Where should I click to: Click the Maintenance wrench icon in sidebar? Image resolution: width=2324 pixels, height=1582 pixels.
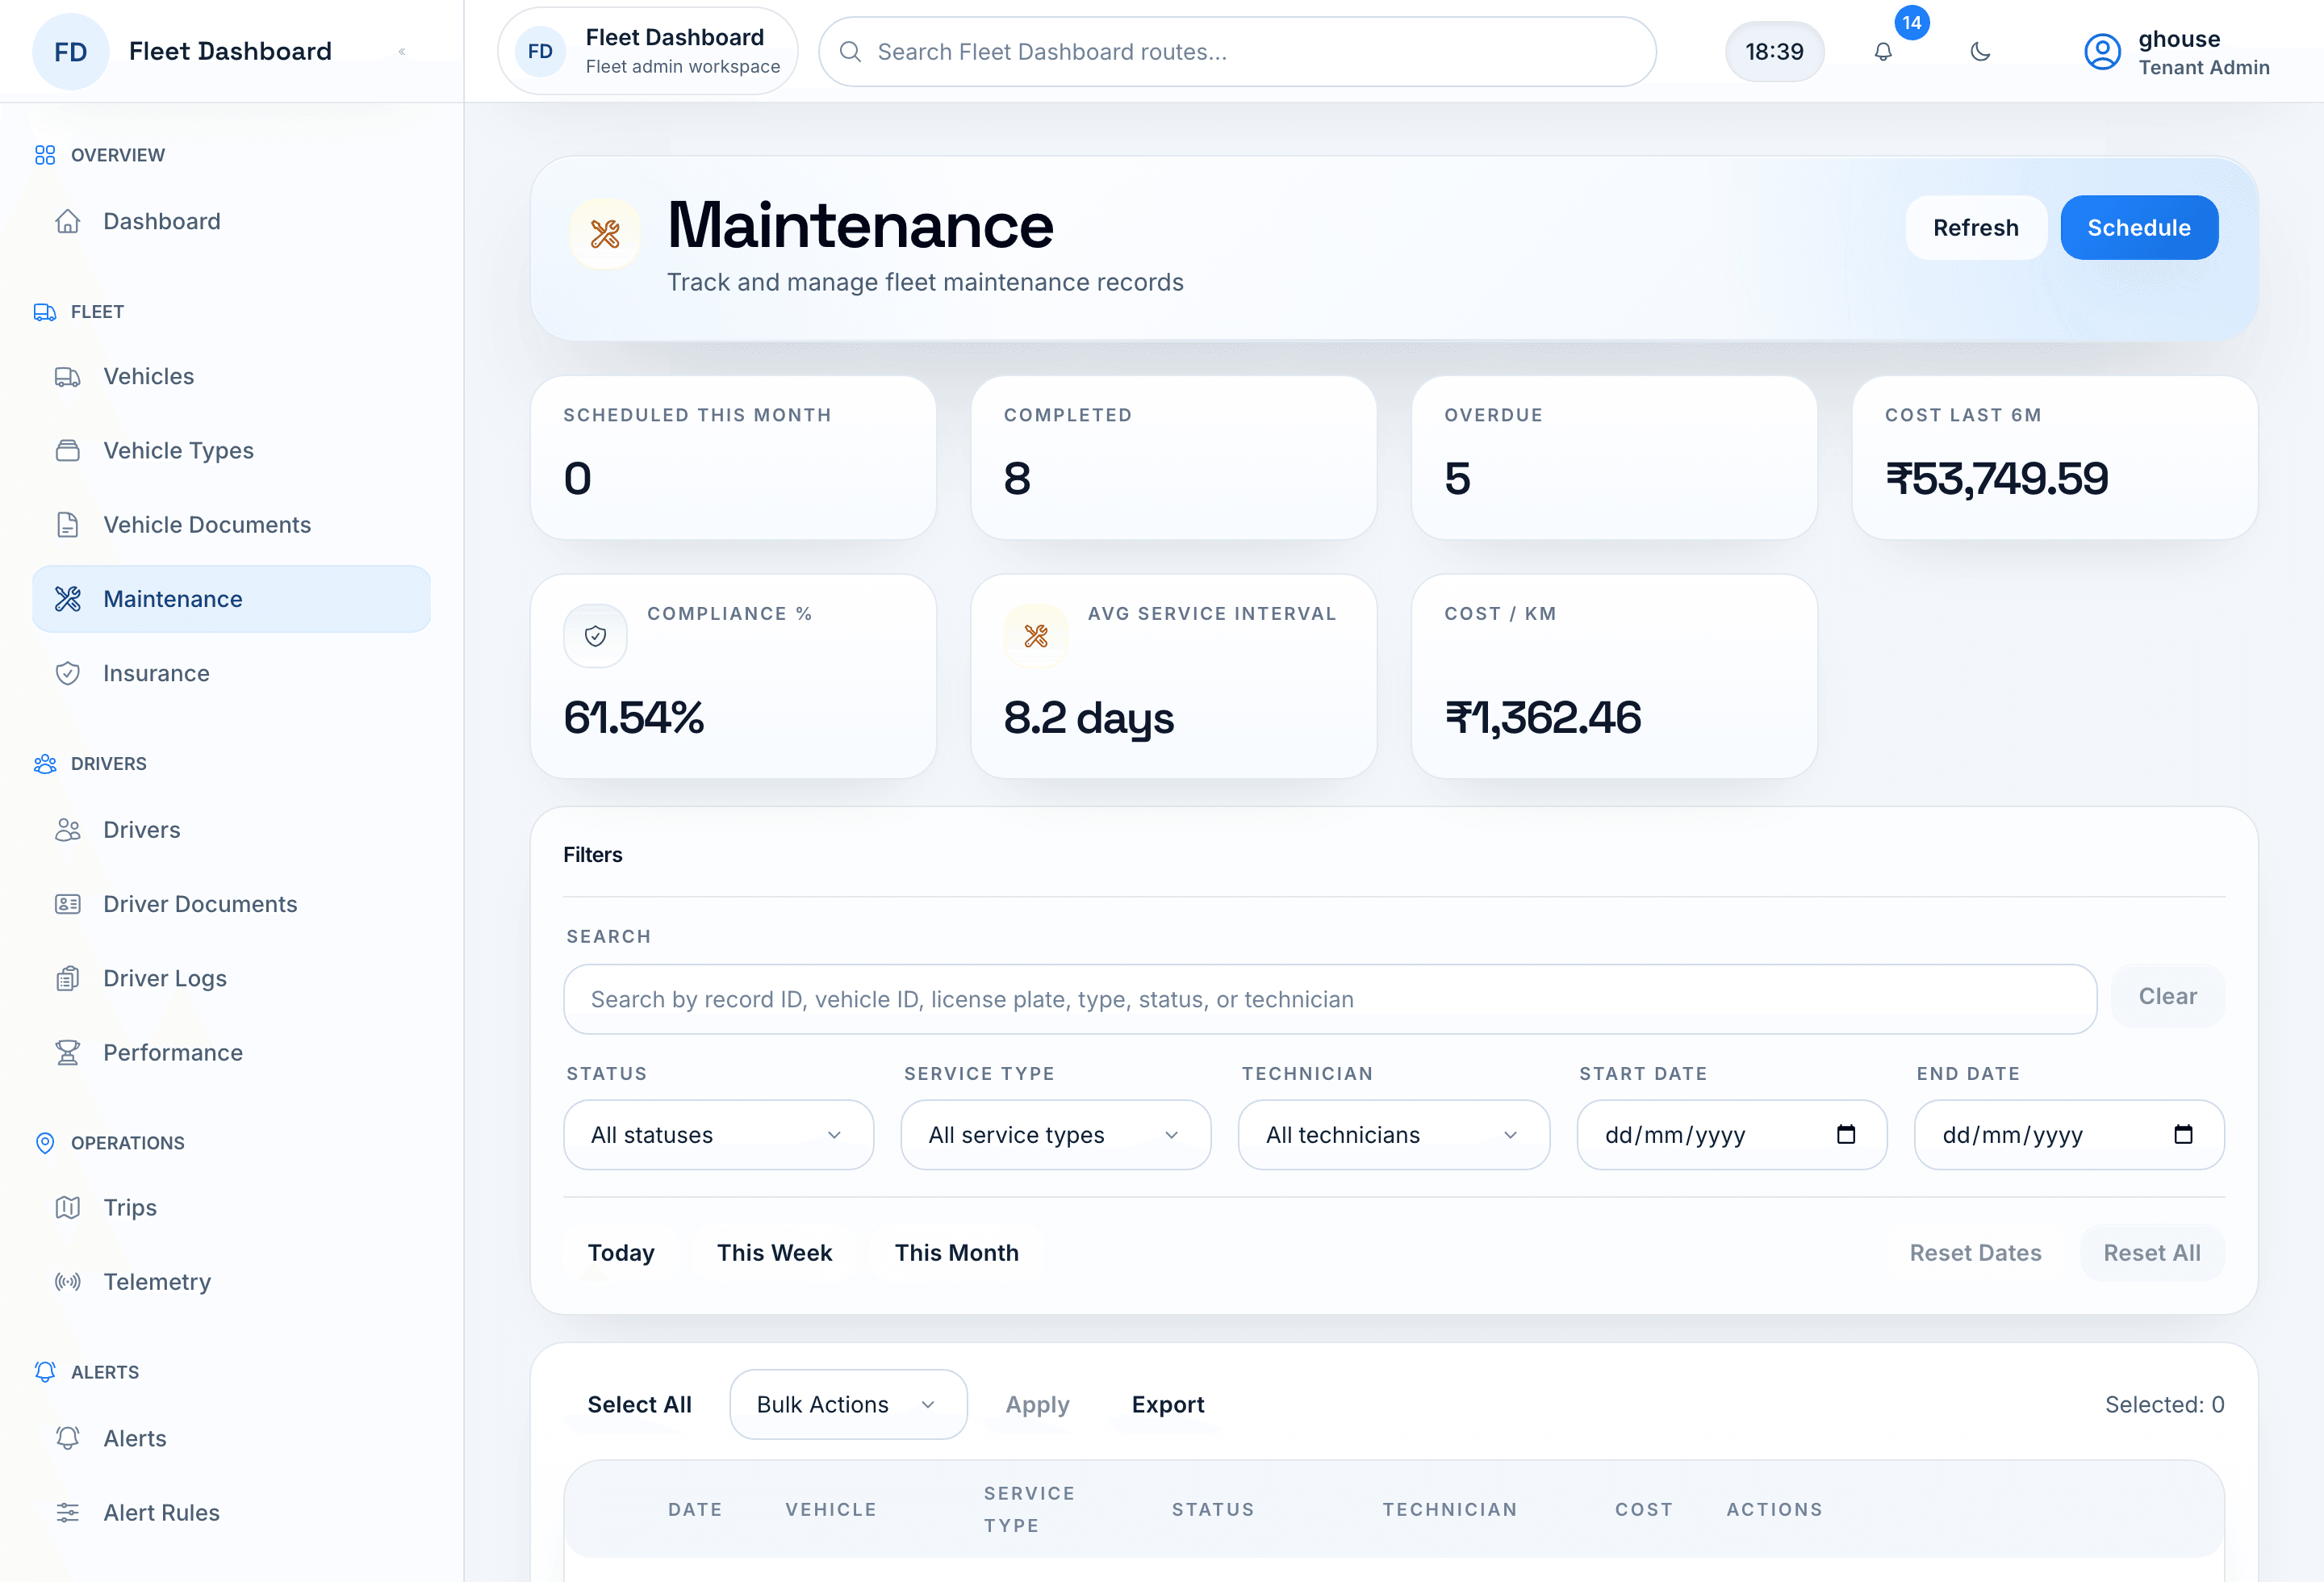tap(68, 599)
